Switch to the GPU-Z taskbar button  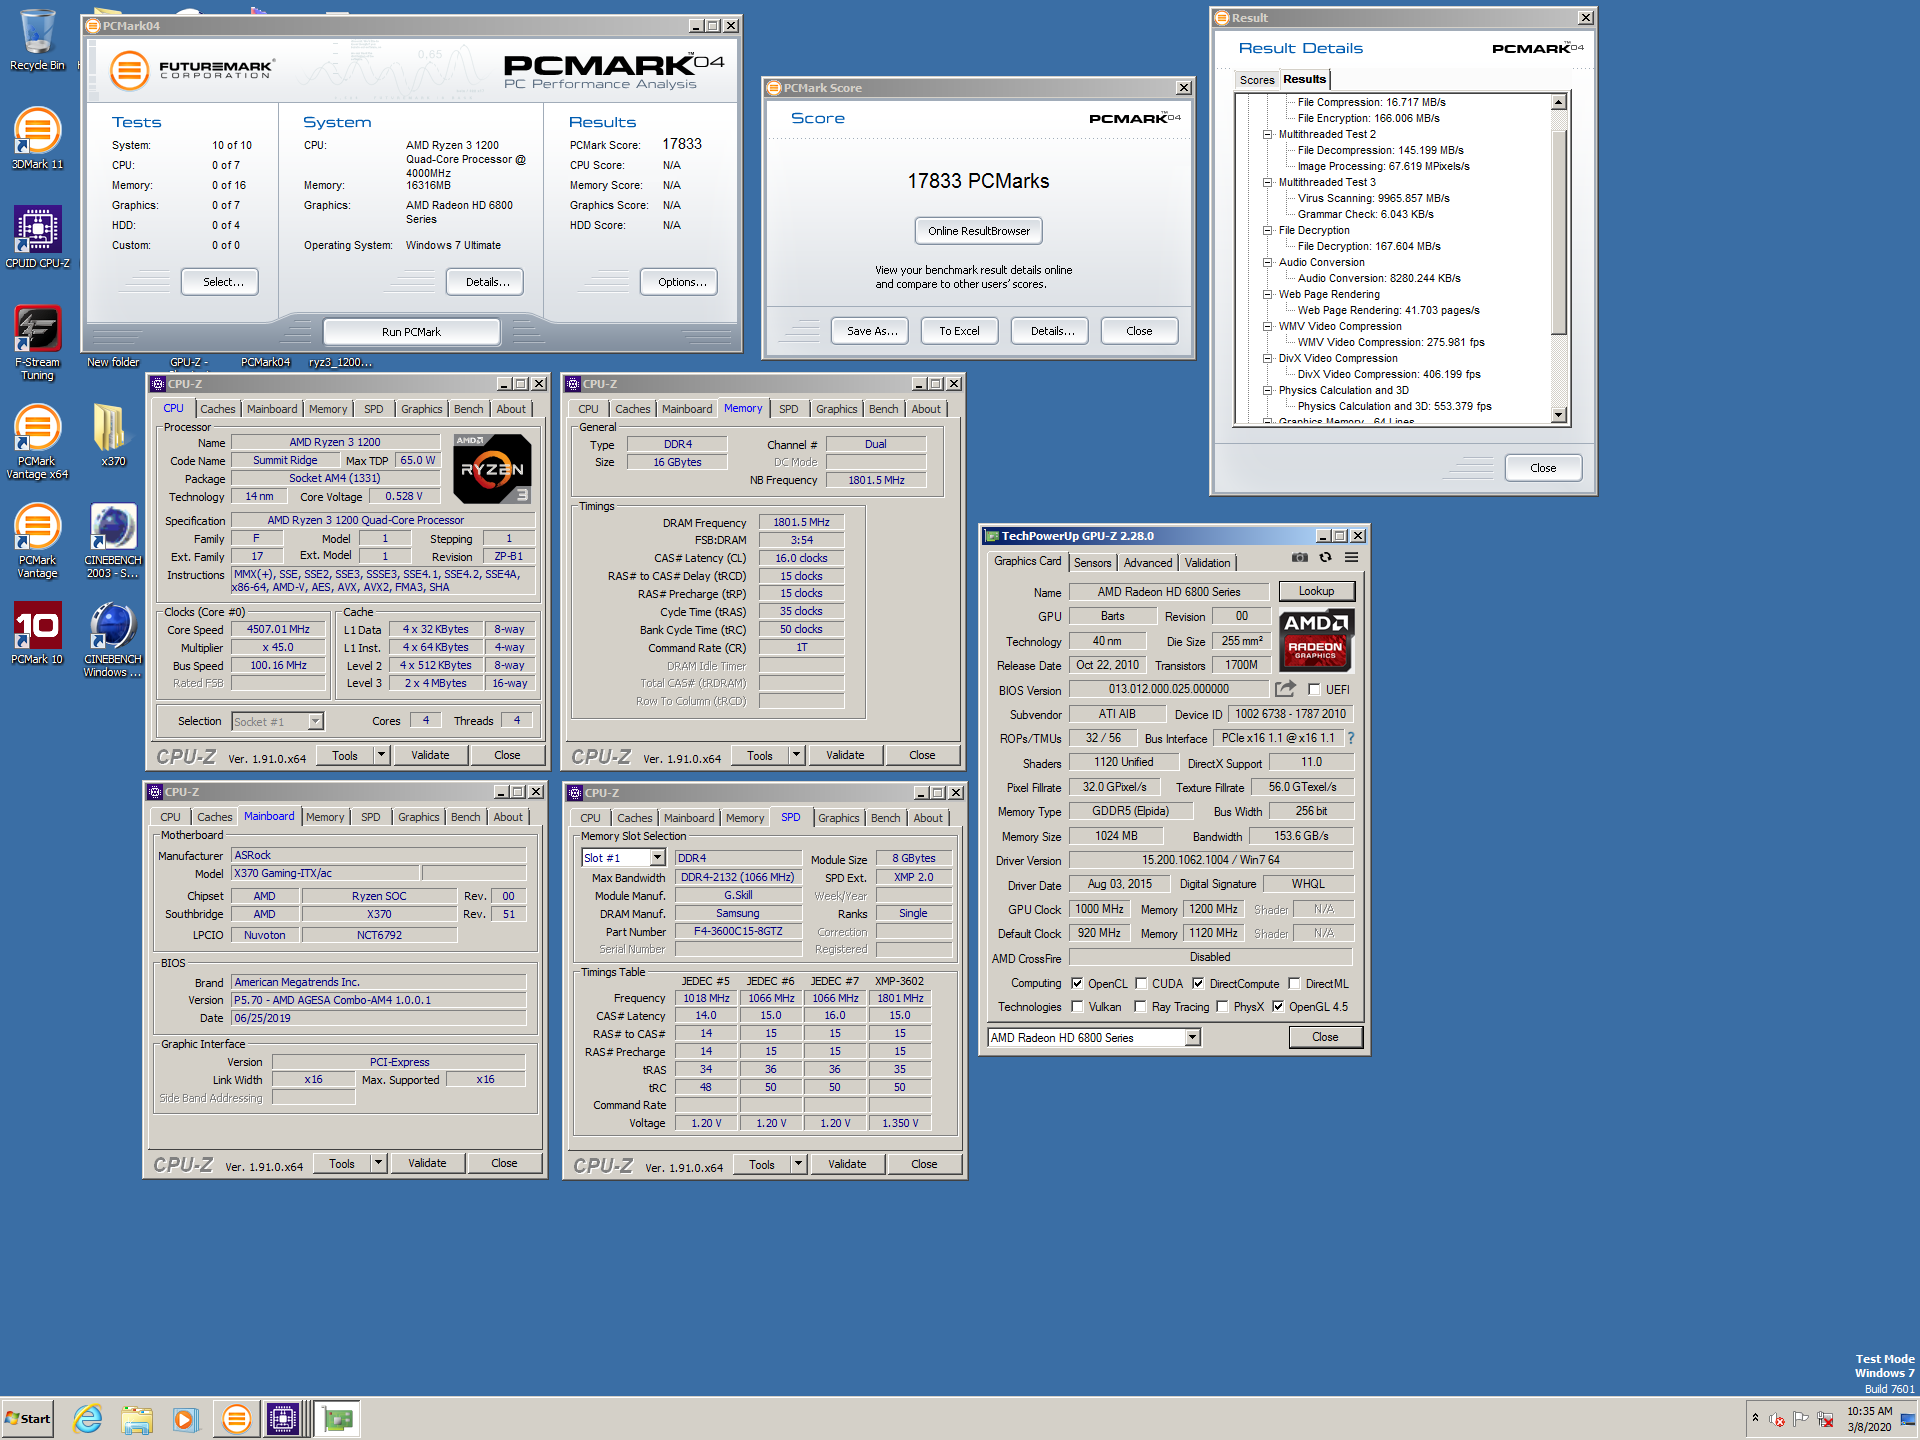338,1418
